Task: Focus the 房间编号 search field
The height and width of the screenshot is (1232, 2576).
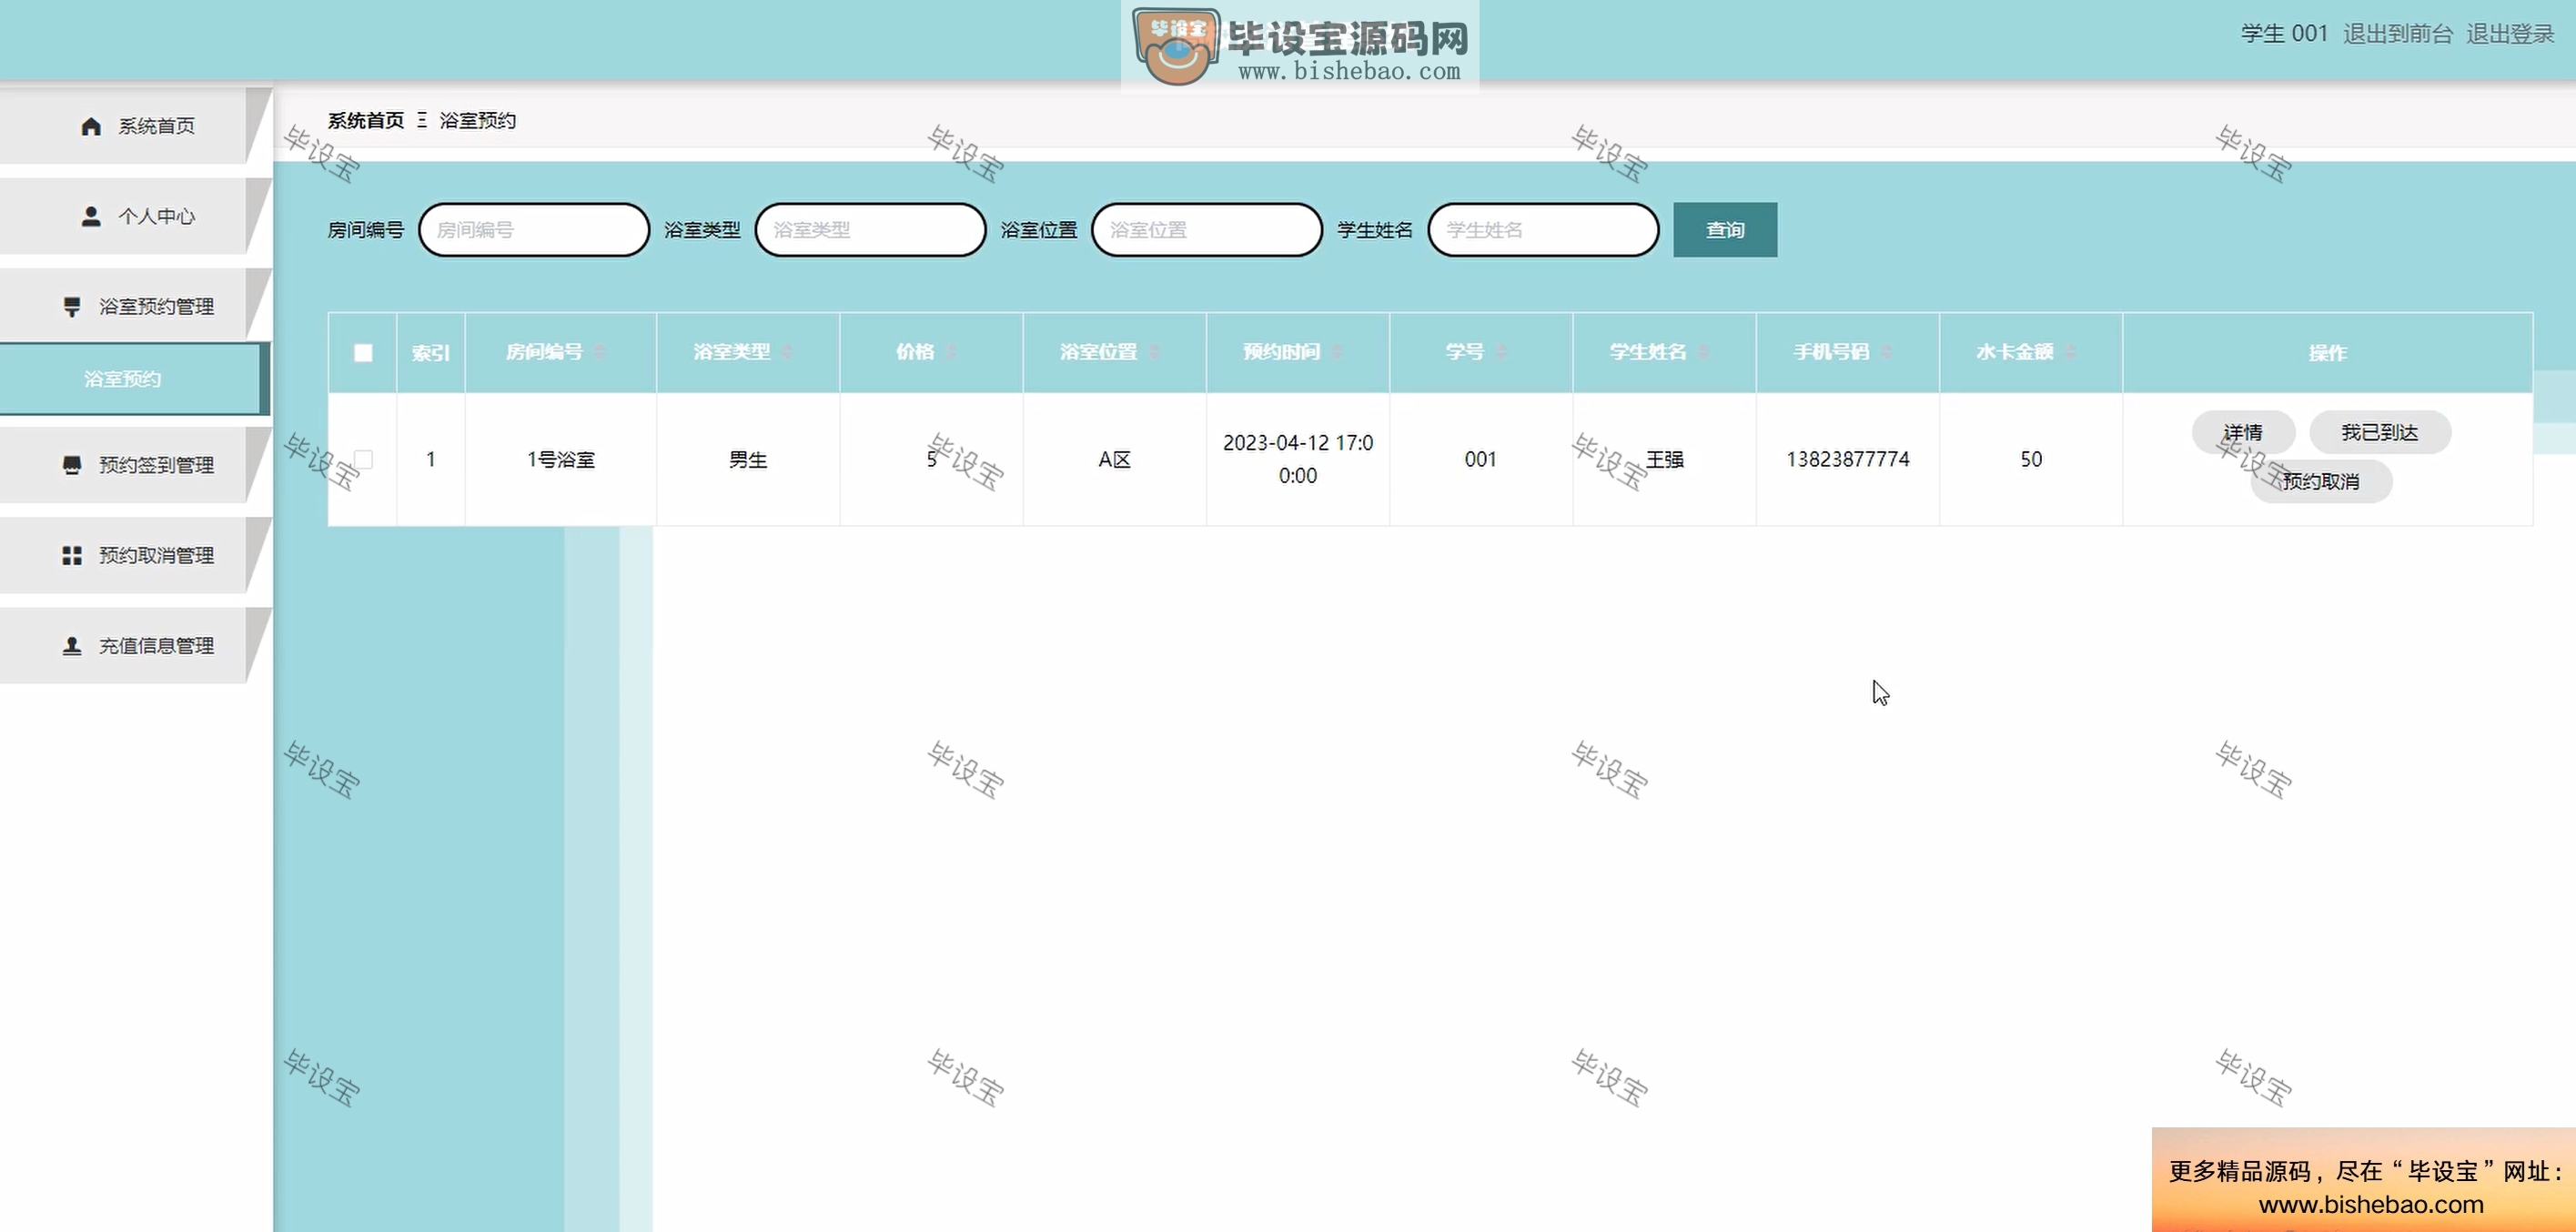Action: click(534, 230)
